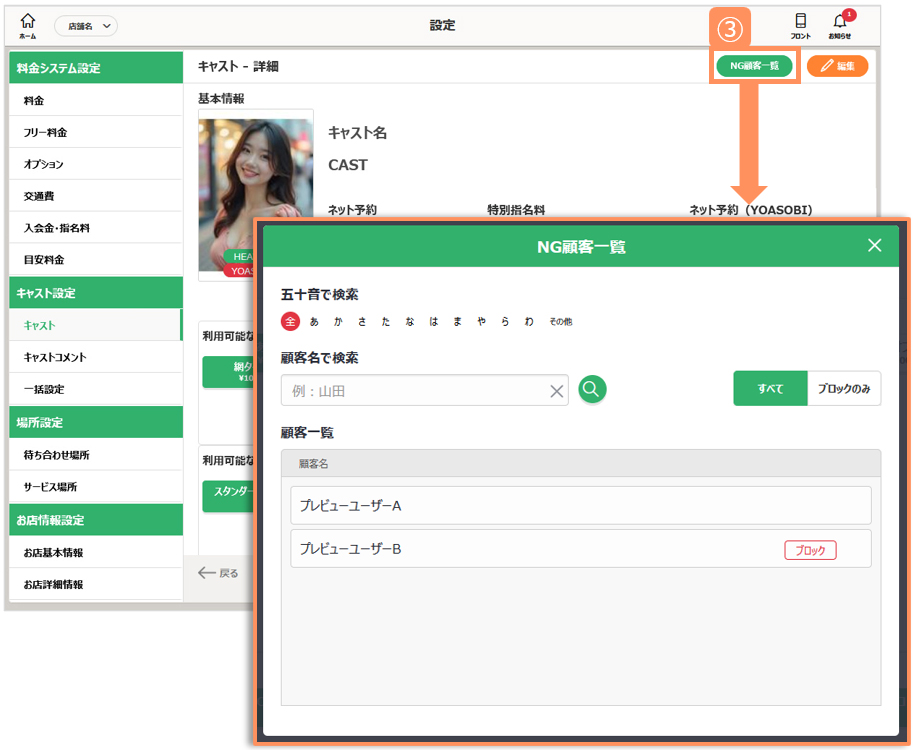Expand the 店舗名 store dropdown

point(86,26)
